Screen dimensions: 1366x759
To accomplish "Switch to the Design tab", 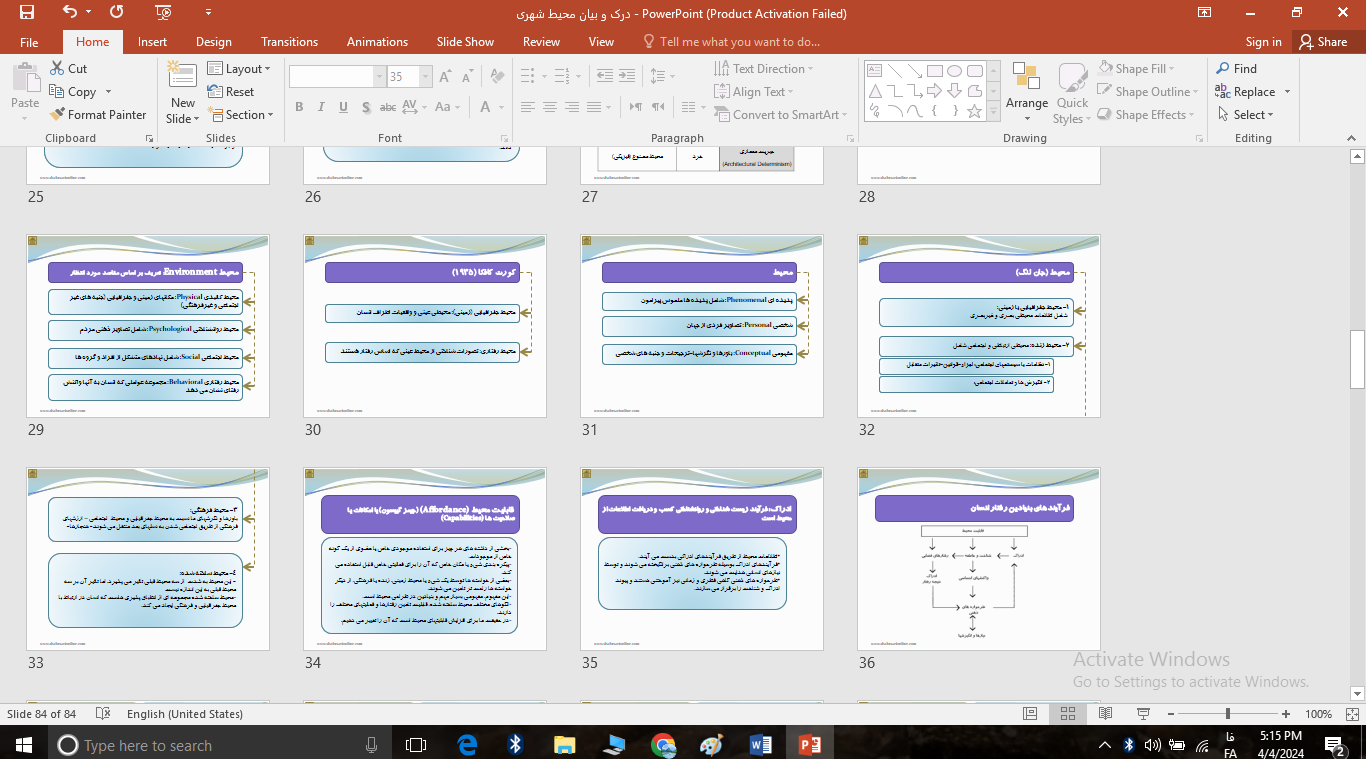I will point(213,42).
